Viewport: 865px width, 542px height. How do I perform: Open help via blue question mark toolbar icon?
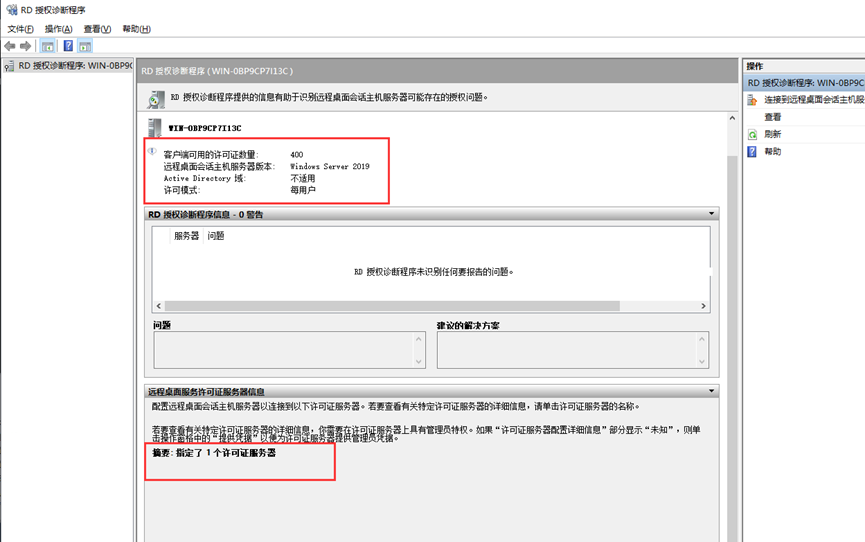tap(68, 46)
